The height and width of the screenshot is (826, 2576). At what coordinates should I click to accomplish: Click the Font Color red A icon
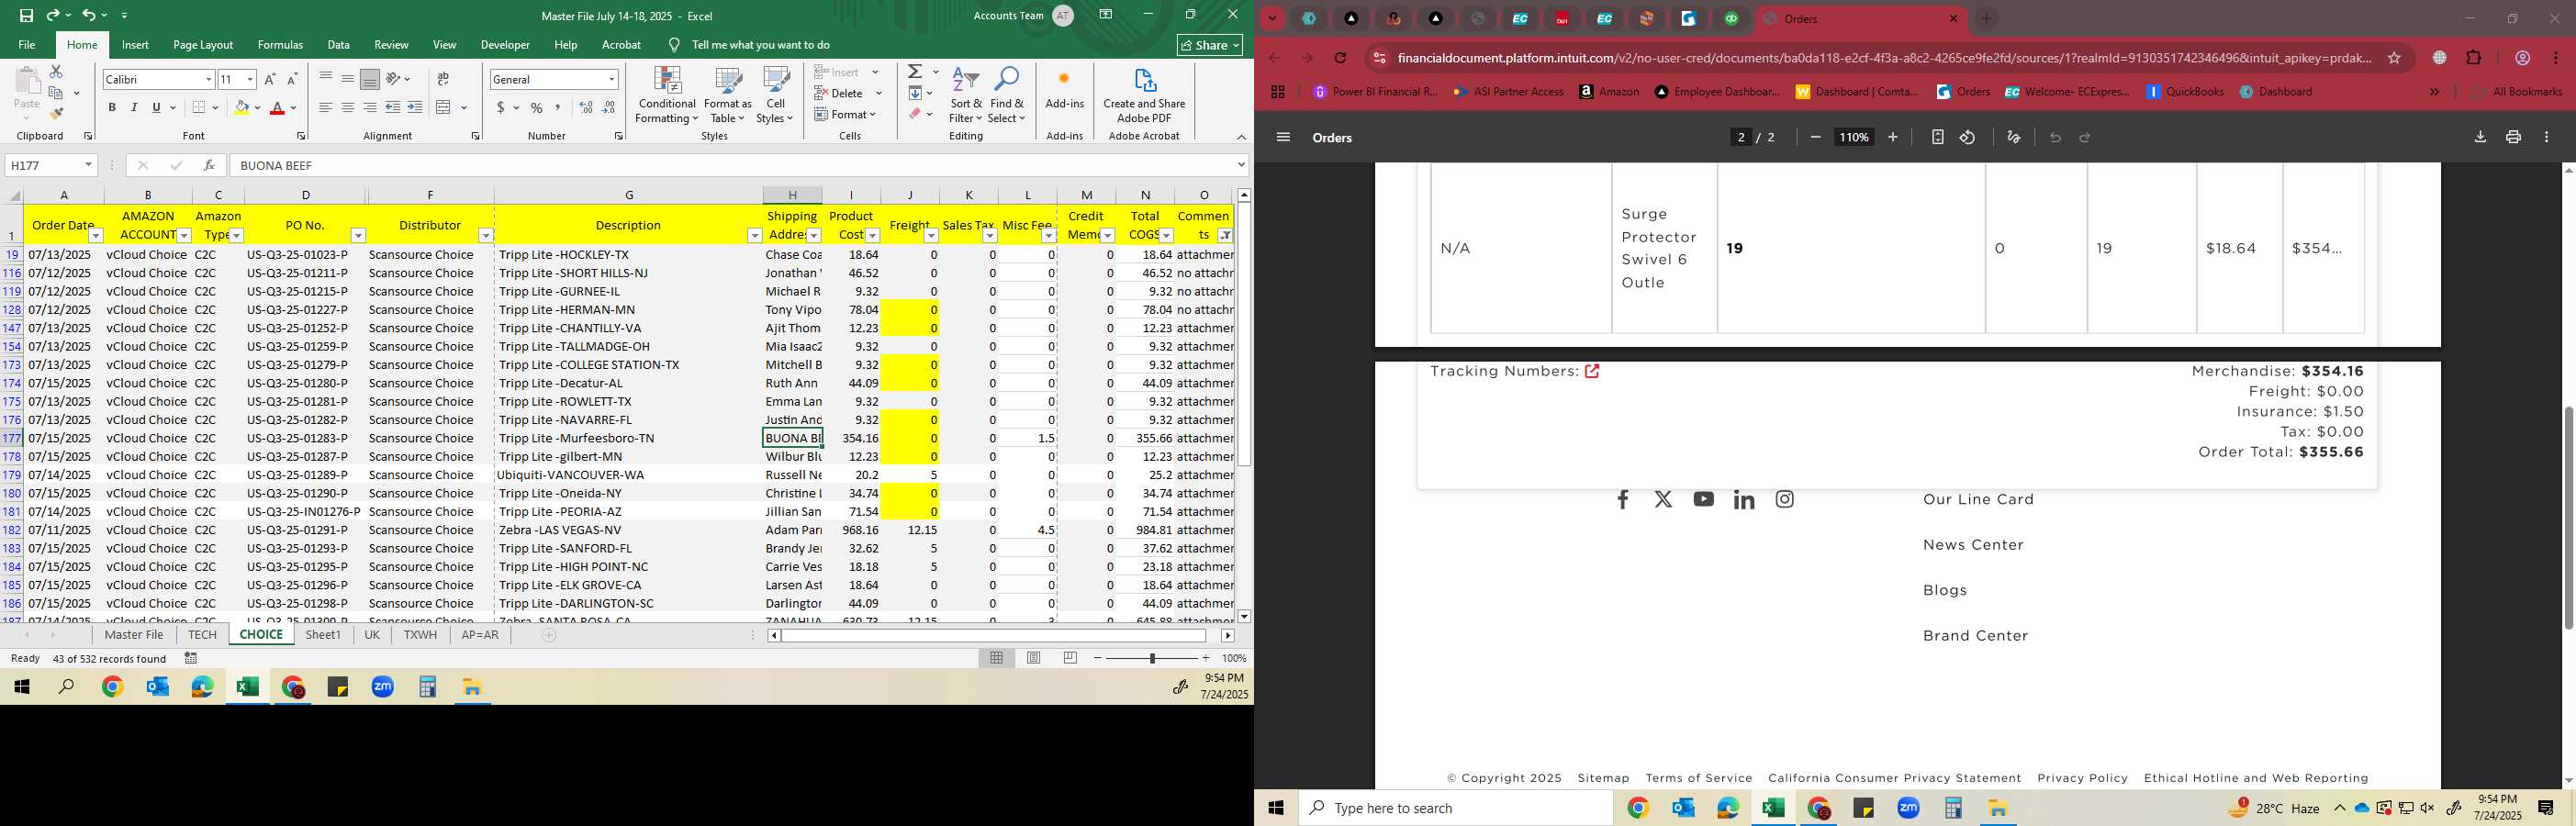pyautogui.click(x=277, y=108)
